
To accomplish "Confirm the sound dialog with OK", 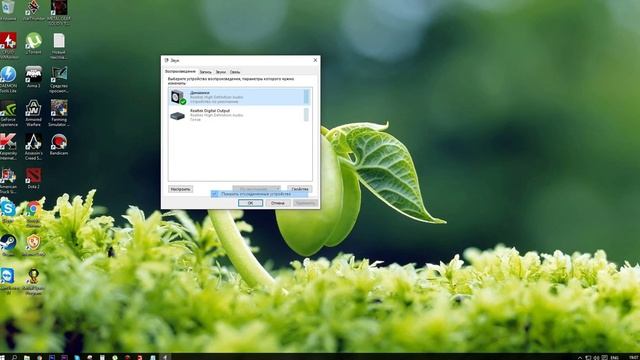I will (250, 203).
